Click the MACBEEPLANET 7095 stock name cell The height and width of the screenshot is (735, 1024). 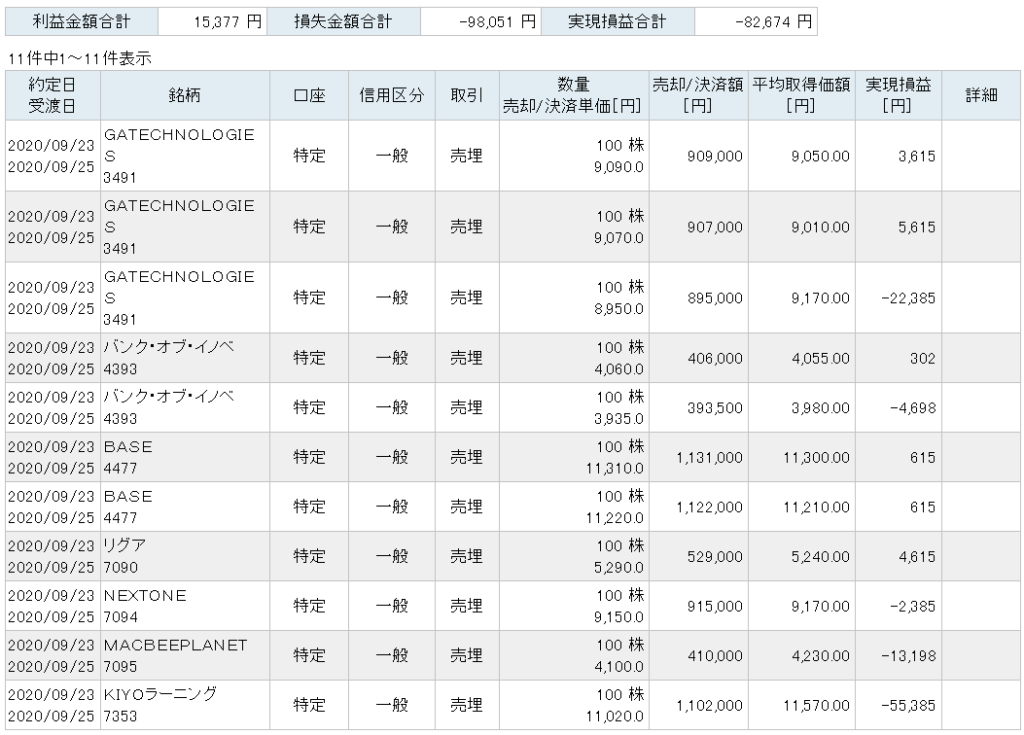[185, 656]
